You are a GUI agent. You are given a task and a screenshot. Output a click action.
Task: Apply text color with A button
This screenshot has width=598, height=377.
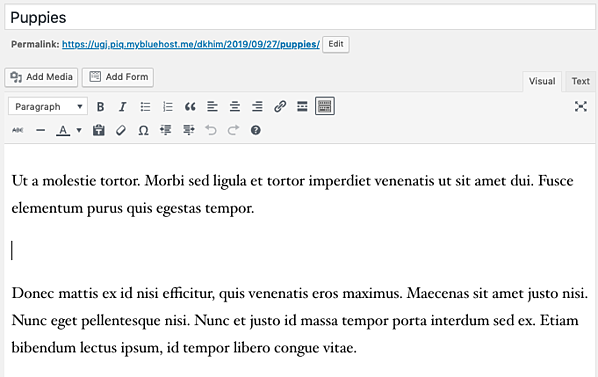pyautogui.click(x=63, y=130)
